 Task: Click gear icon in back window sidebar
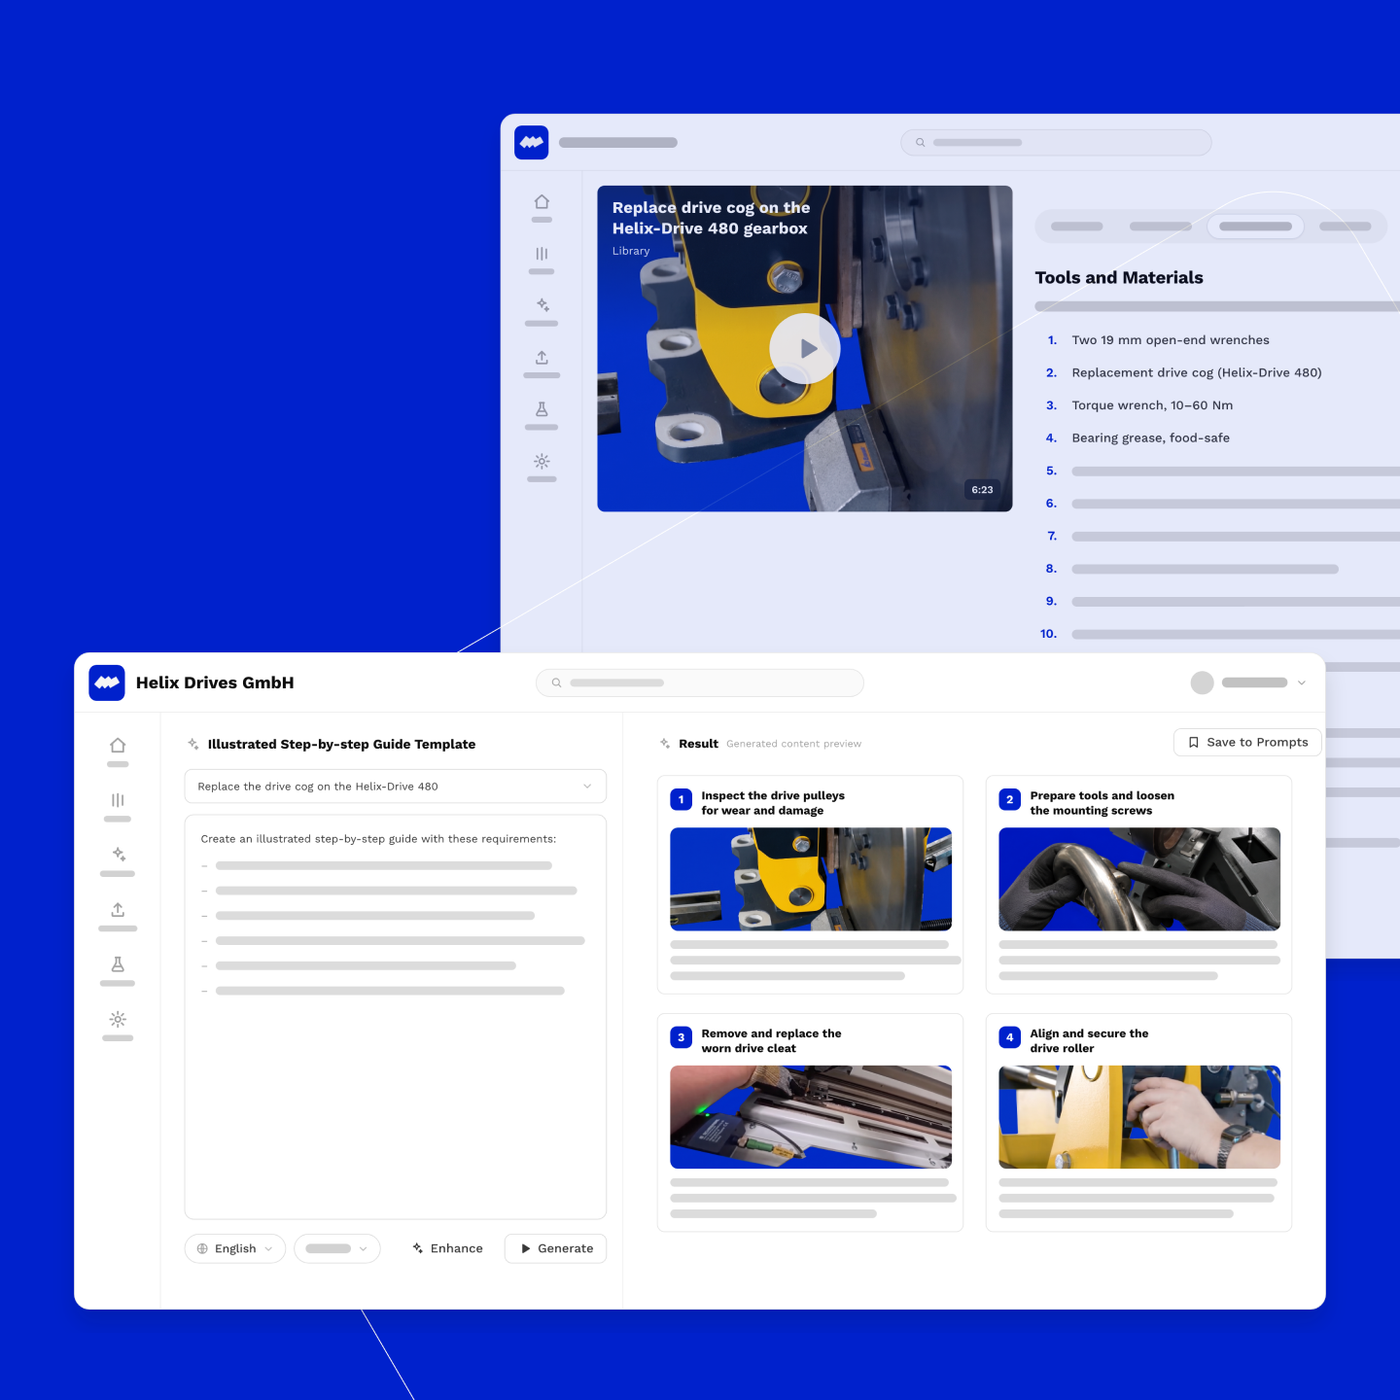[x=542, y=461]
